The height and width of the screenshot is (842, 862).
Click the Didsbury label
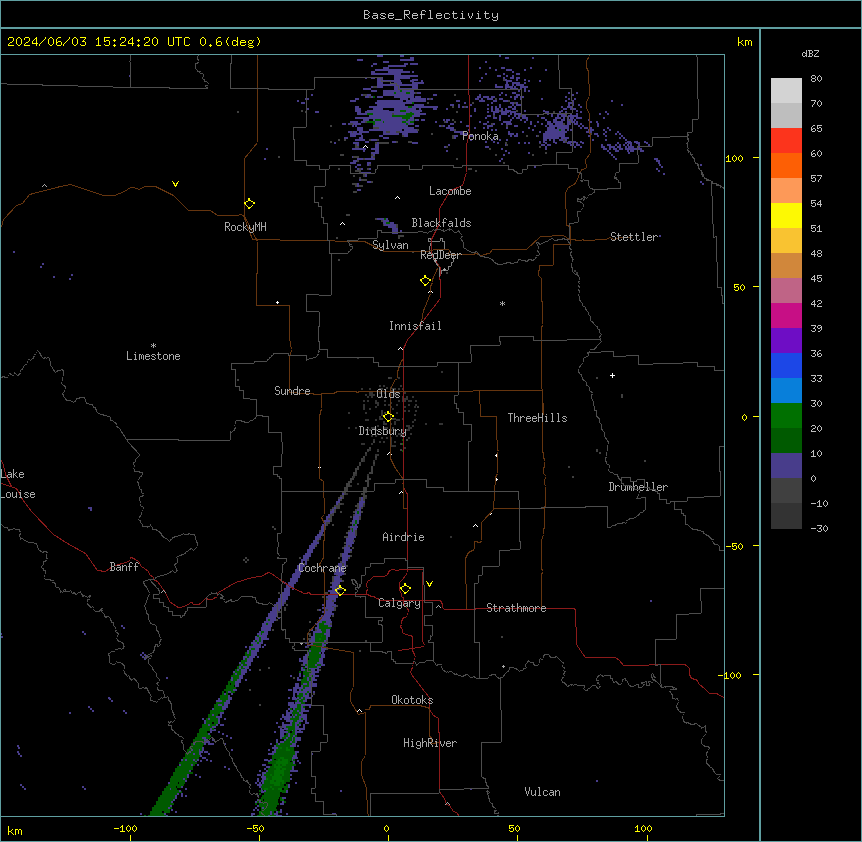pos(383,431)
